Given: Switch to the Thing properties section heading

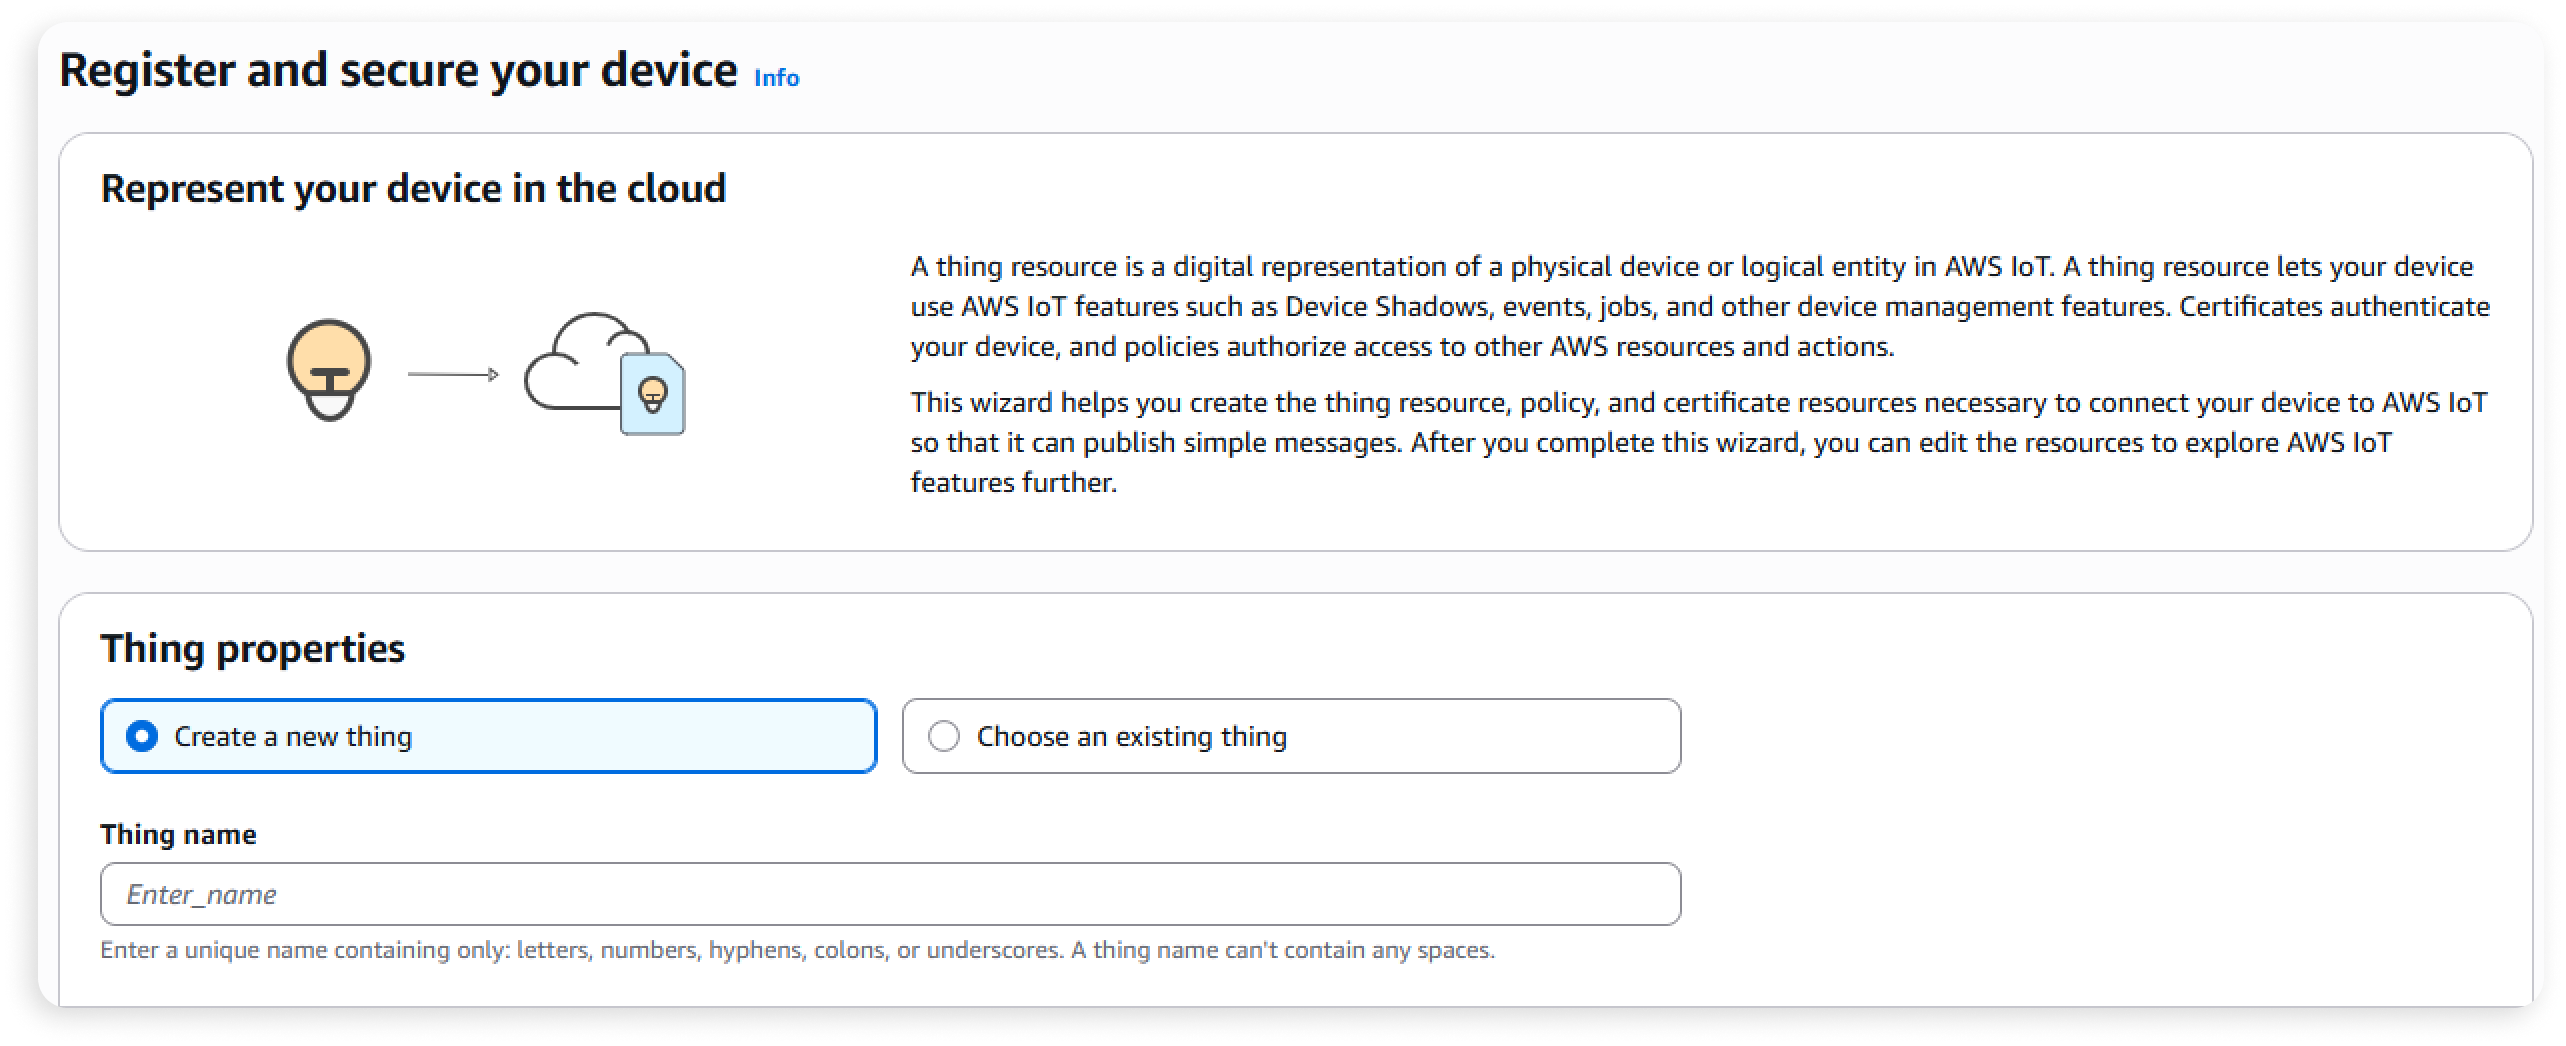Looking at the screenshot, I should [253, 648].
